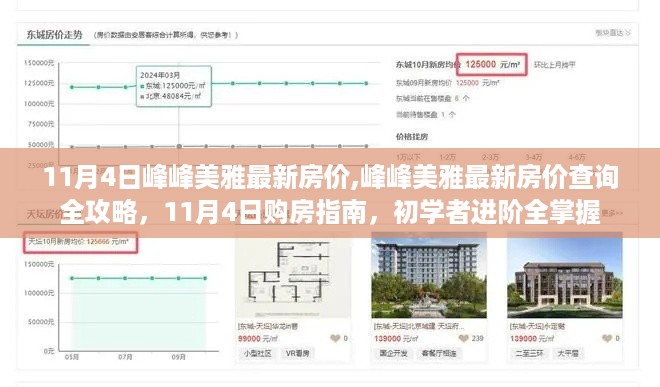This screenshot has width=660, height=387.
Task: Open the [东城-天坛]北京城建·天坛府 listing title
Action: coord(419,326)
